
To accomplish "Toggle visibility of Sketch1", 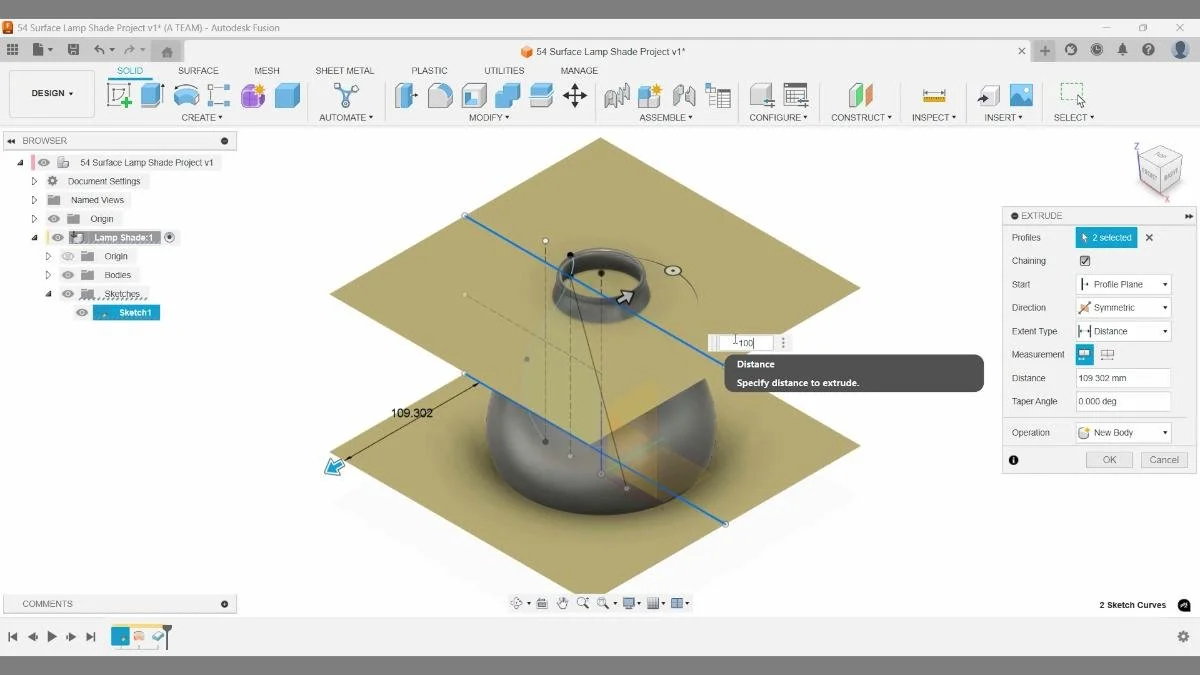I will [82, 312].
